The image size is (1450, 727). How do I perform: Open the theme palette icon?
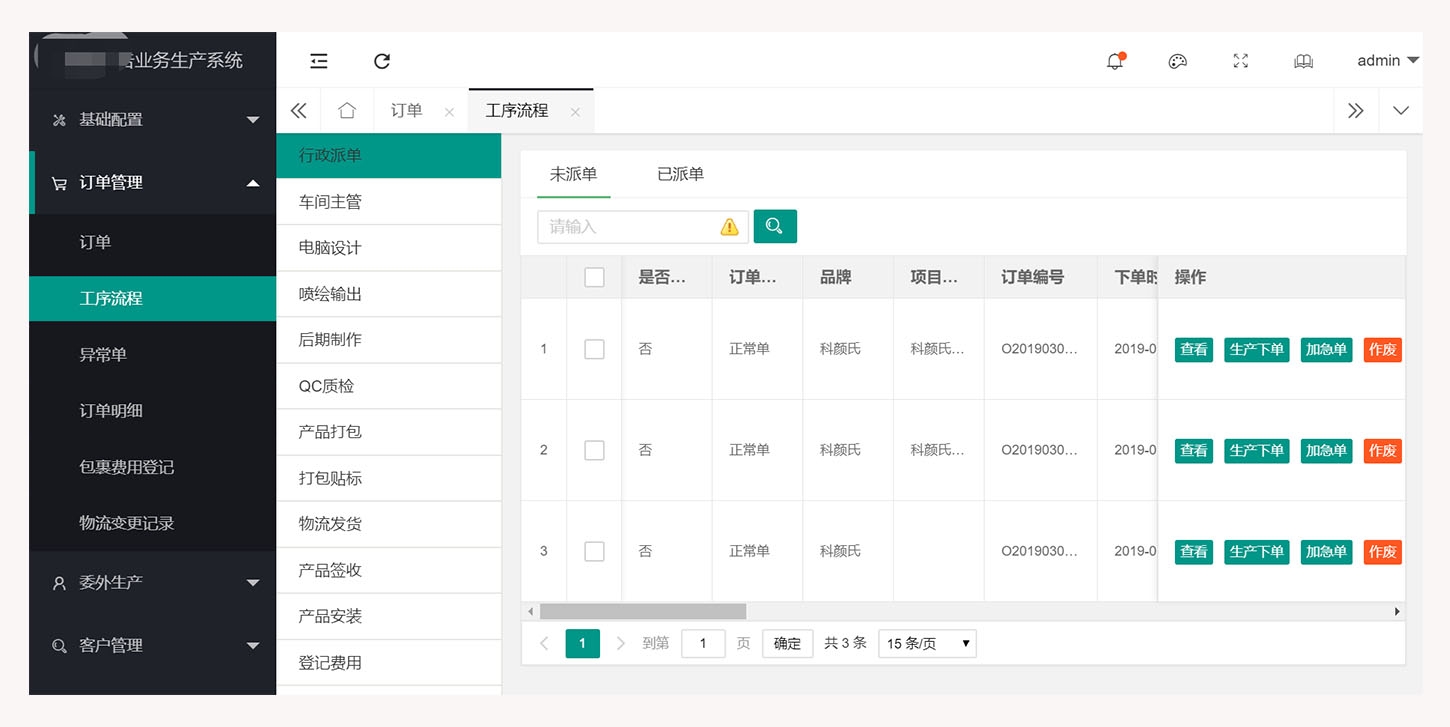[1177, 61]
